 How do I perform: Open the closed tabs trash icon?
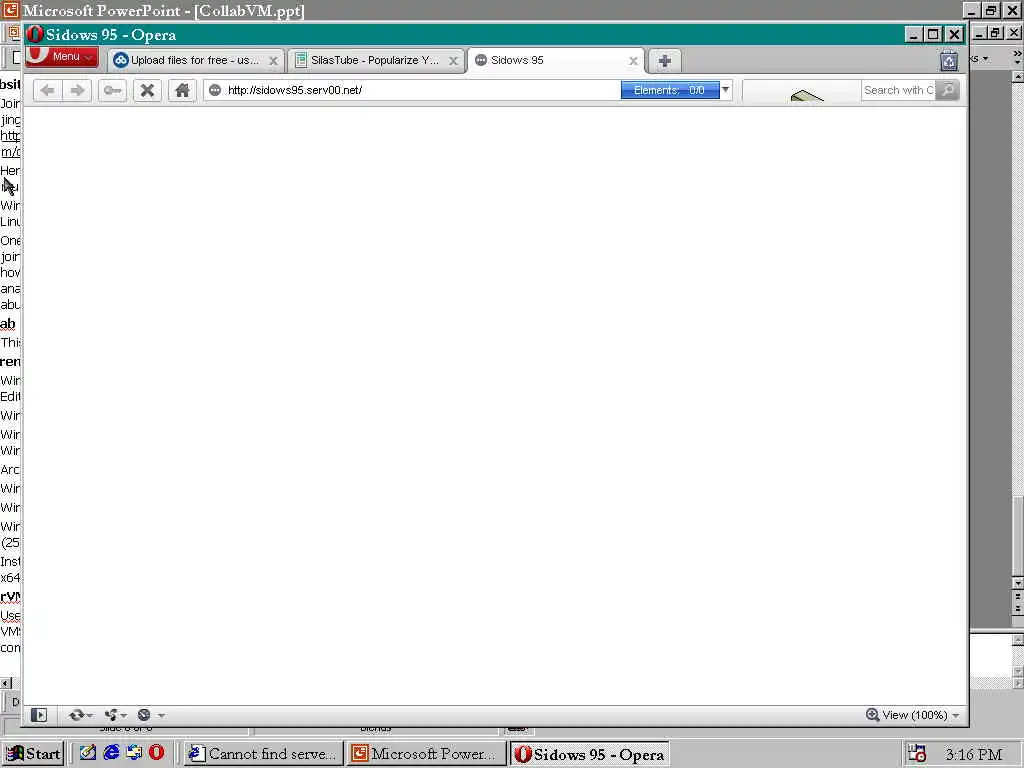tap(949, 61)
